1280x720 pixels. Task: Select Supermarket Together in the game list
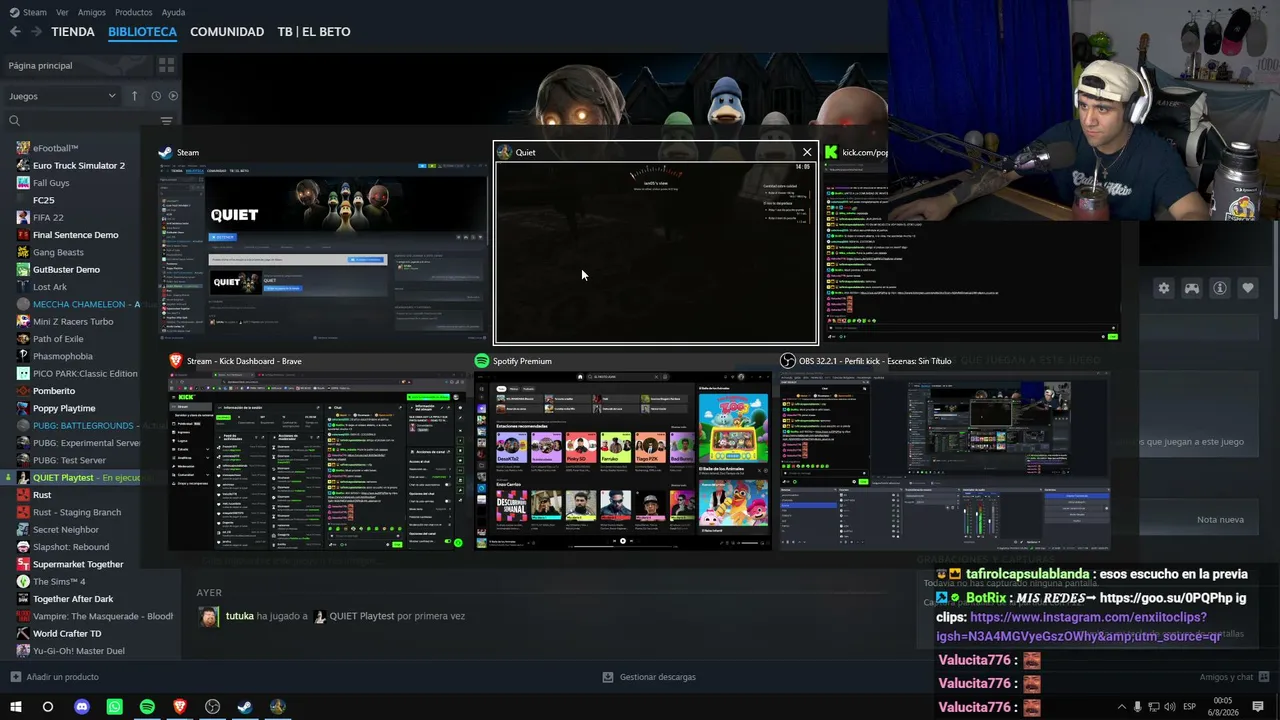(x=78, y=564)
